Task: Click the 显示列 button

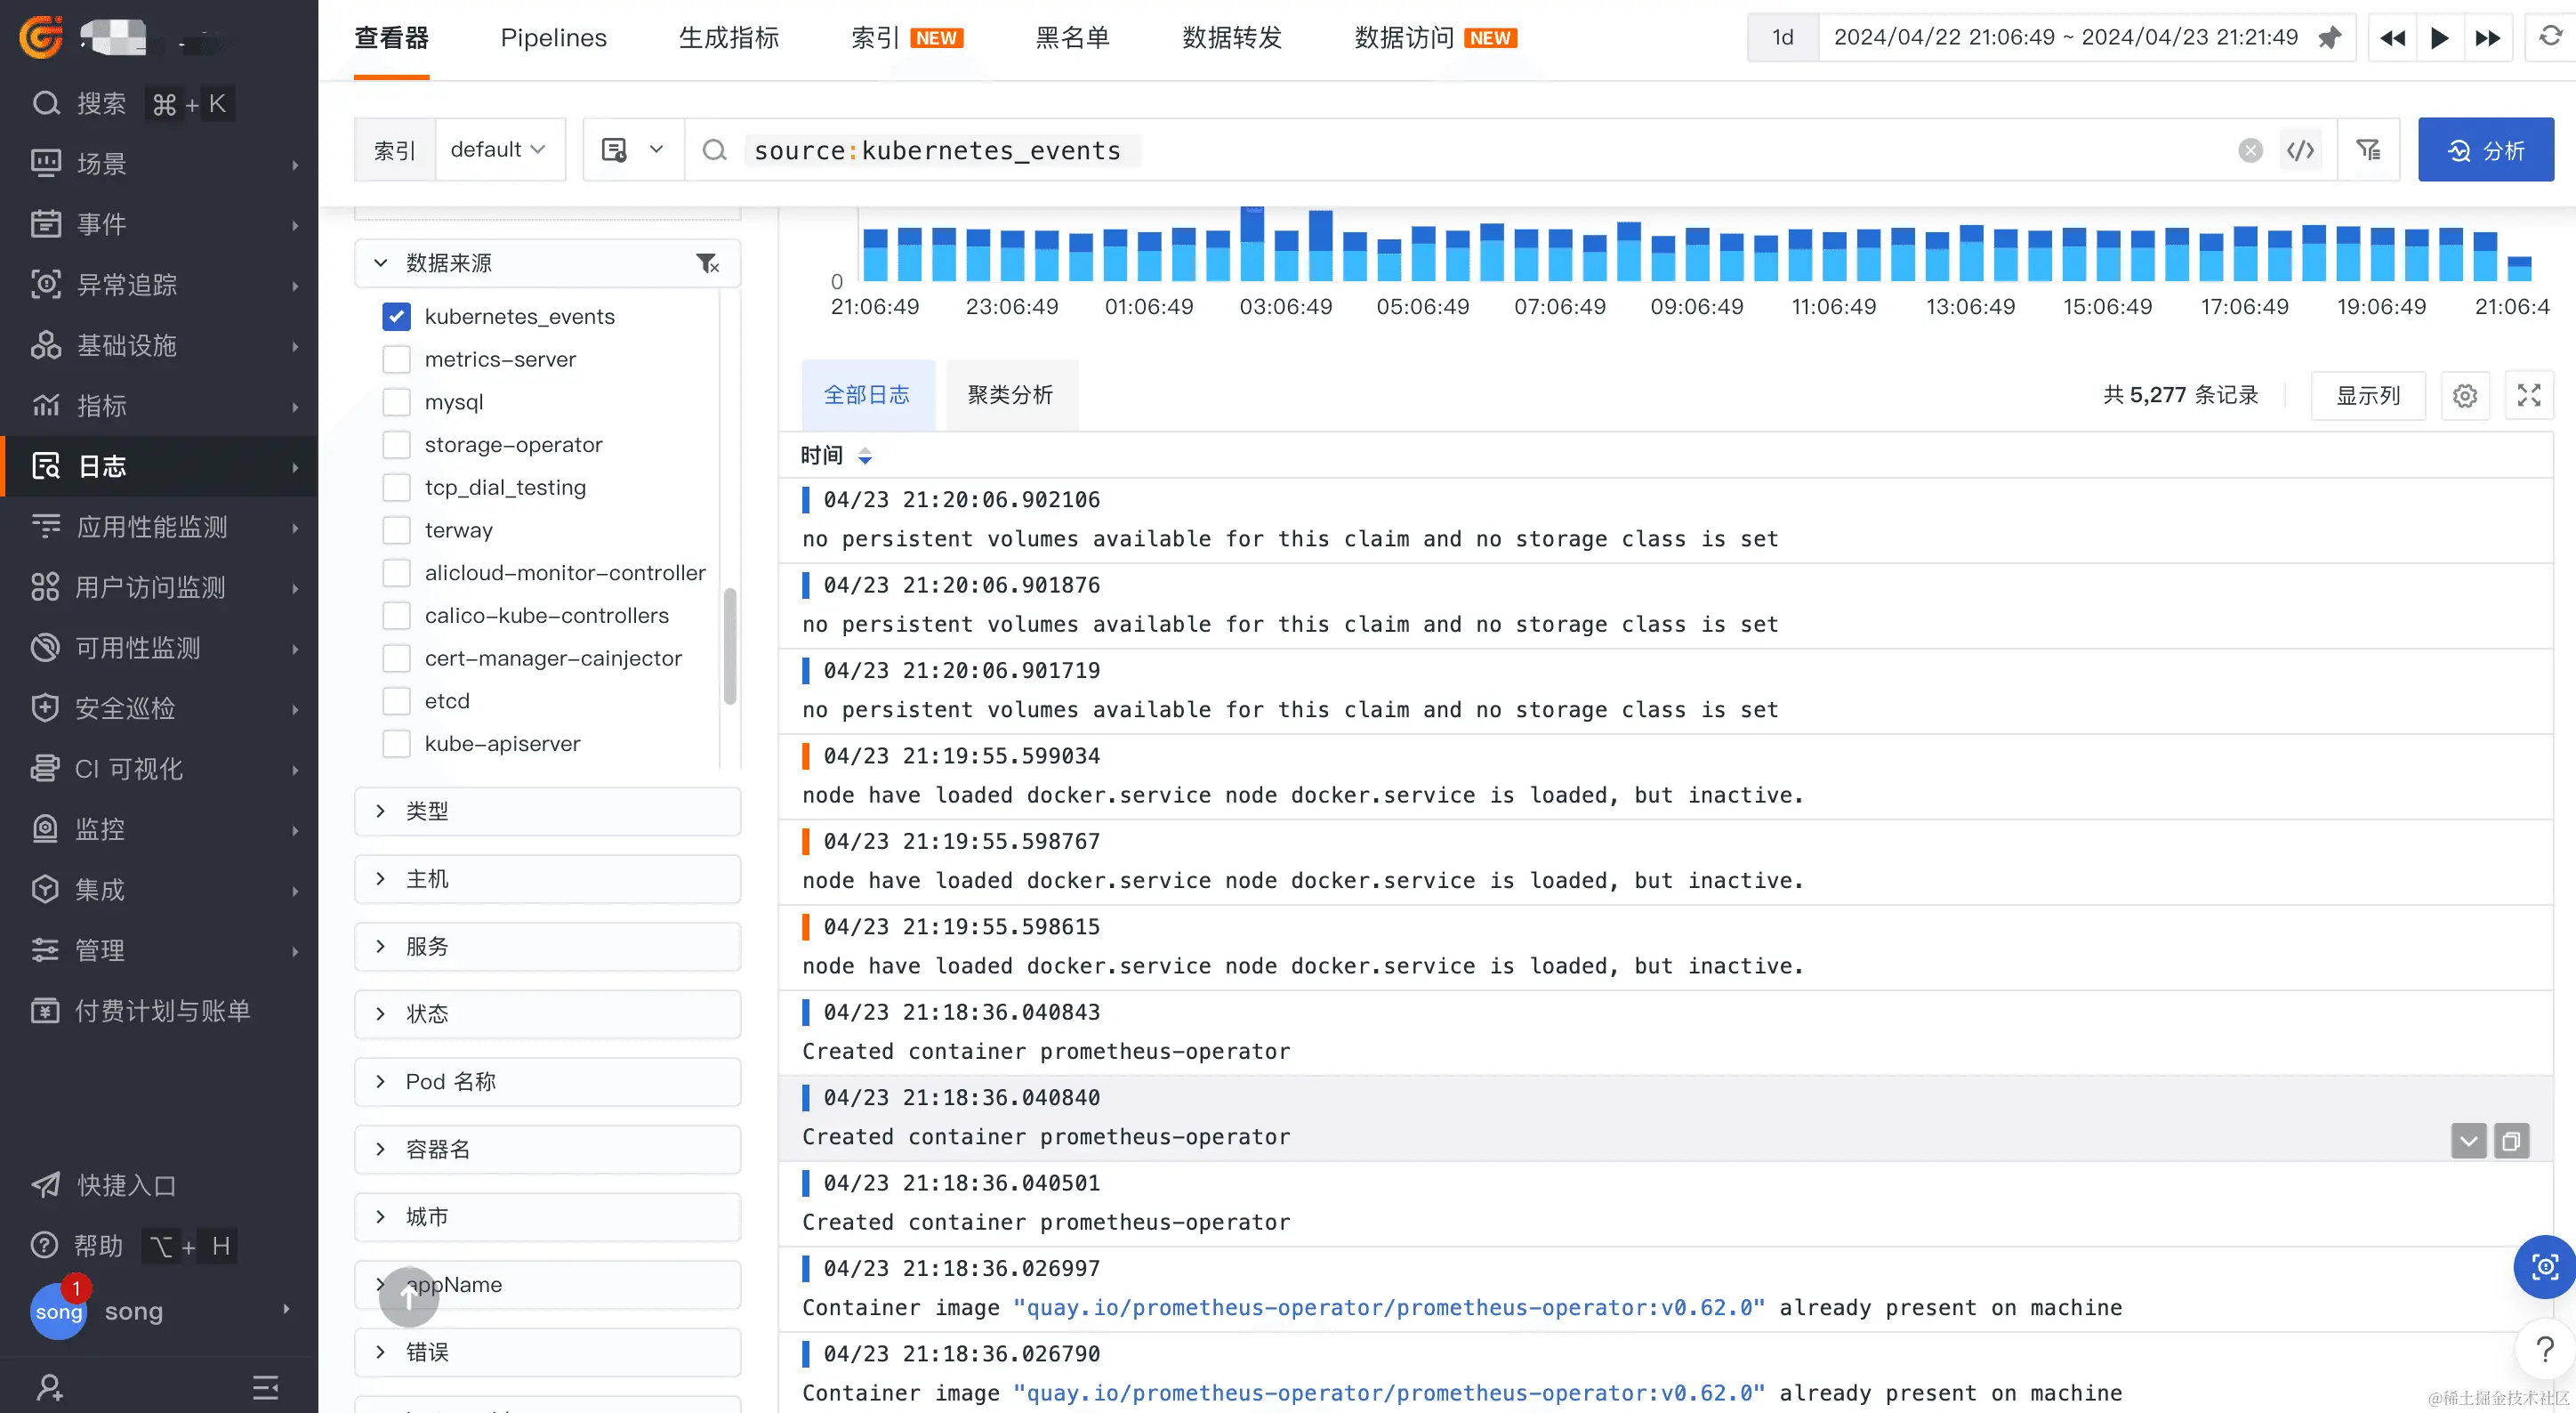Action: click(x=2367, y=396)
